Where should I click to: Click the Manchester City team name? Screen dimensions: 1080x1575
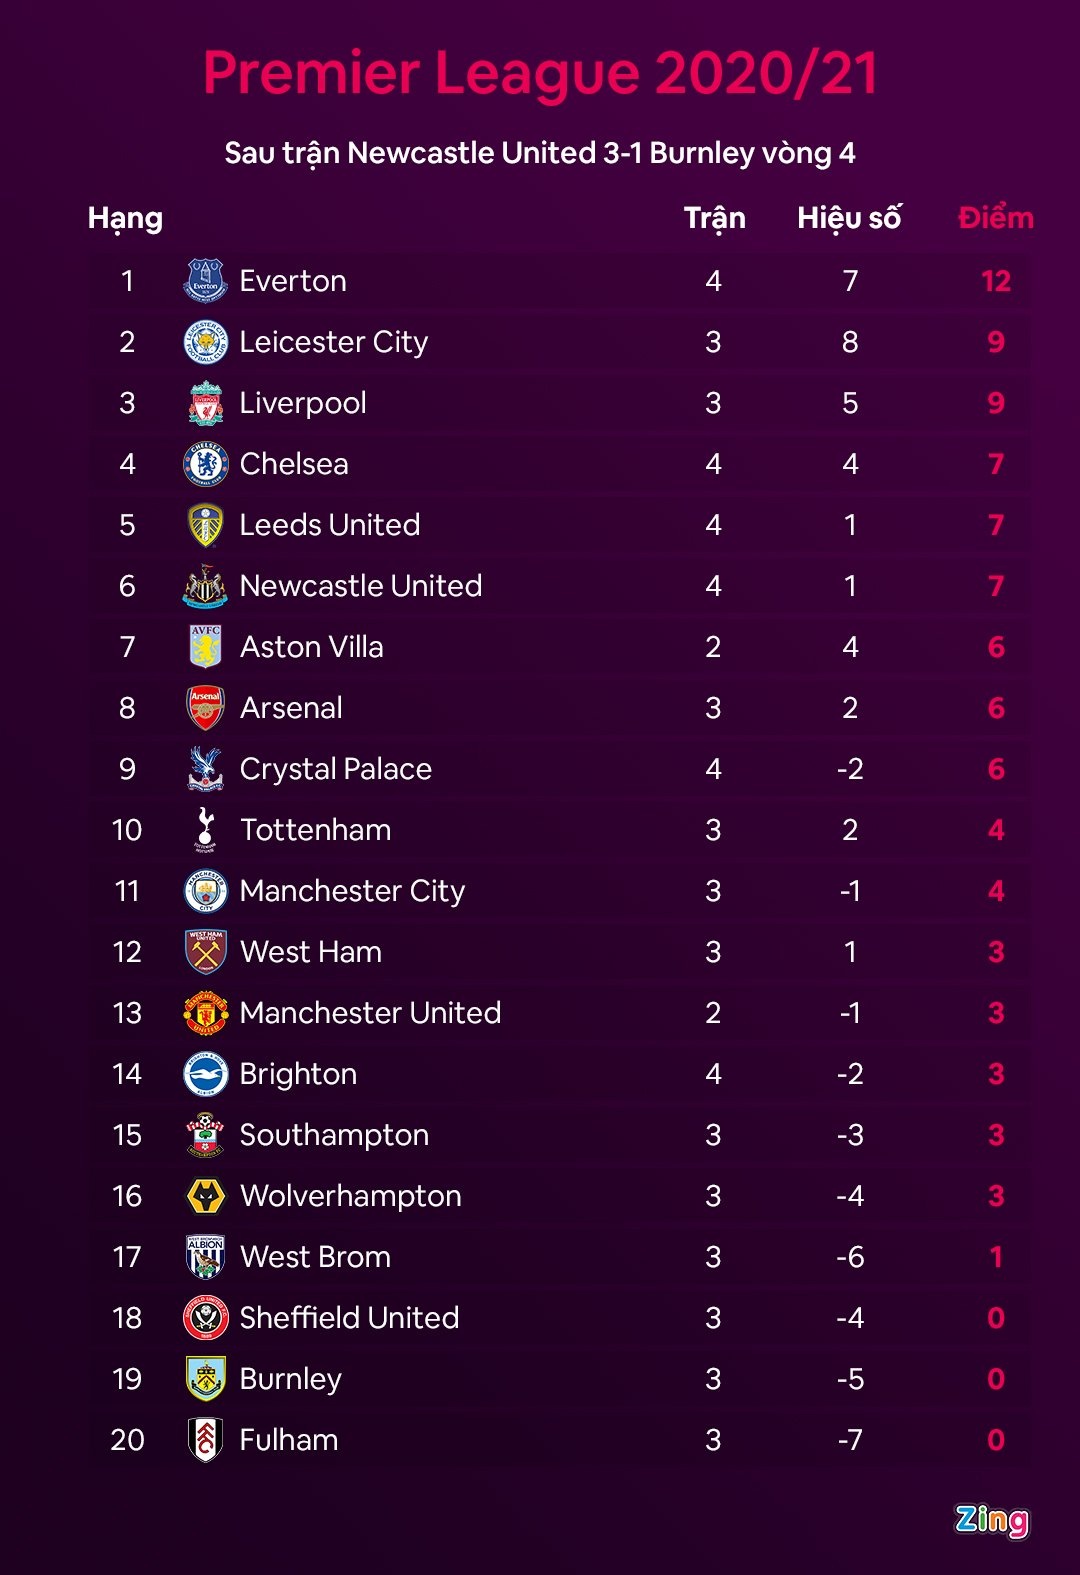coord(352,891)
